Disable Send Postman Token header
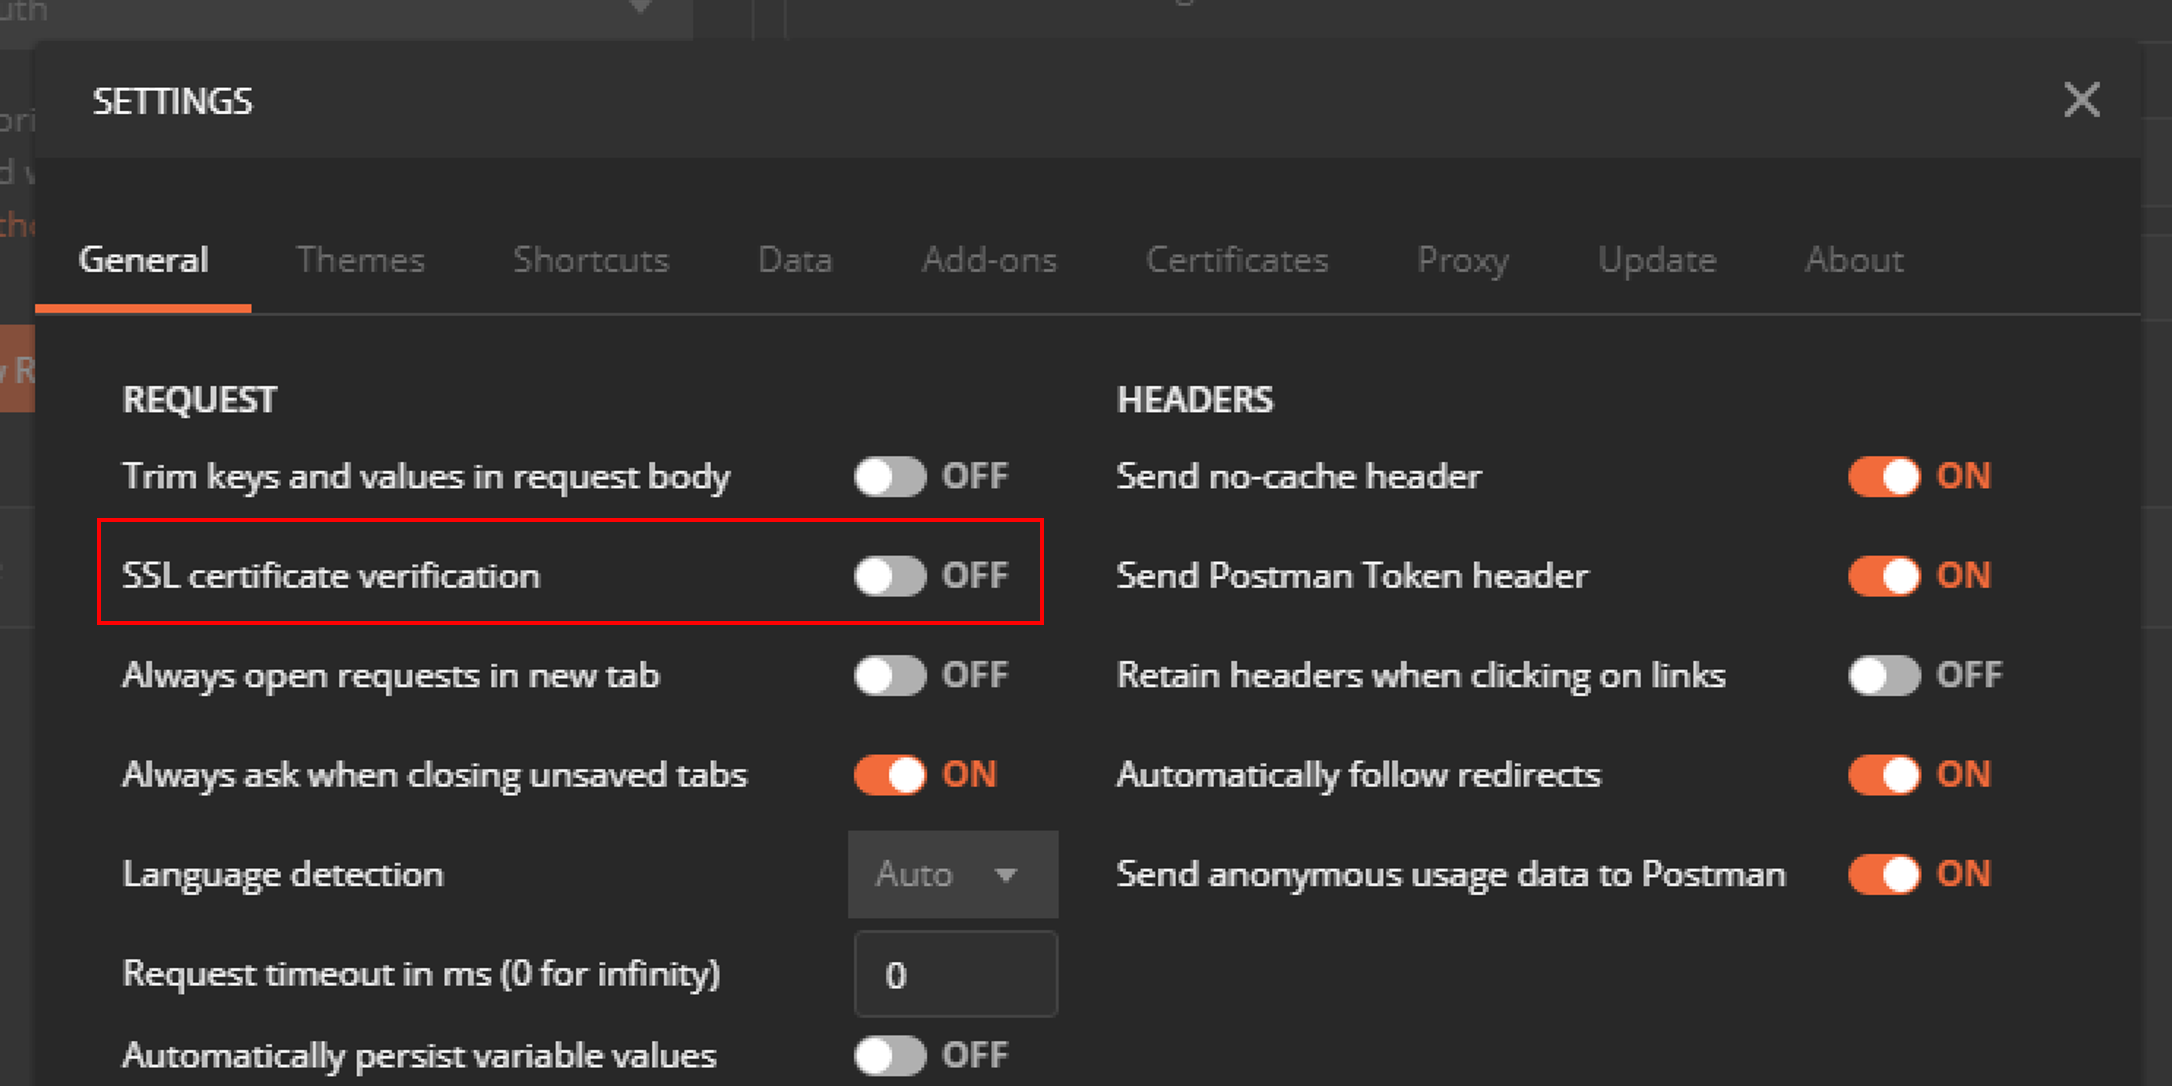 point(1883,576)
